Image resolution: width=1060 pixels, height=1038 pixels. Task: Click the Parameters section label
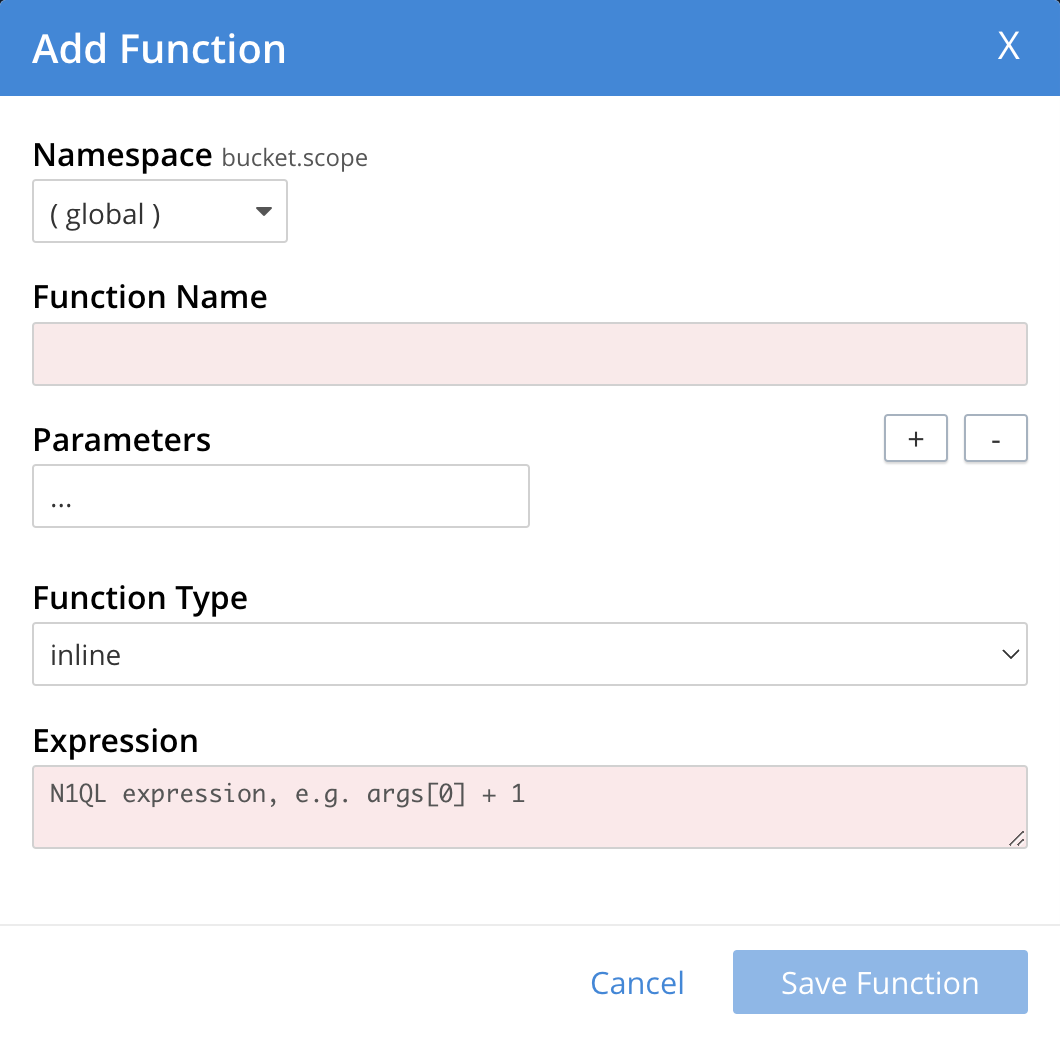pos(121,439)
